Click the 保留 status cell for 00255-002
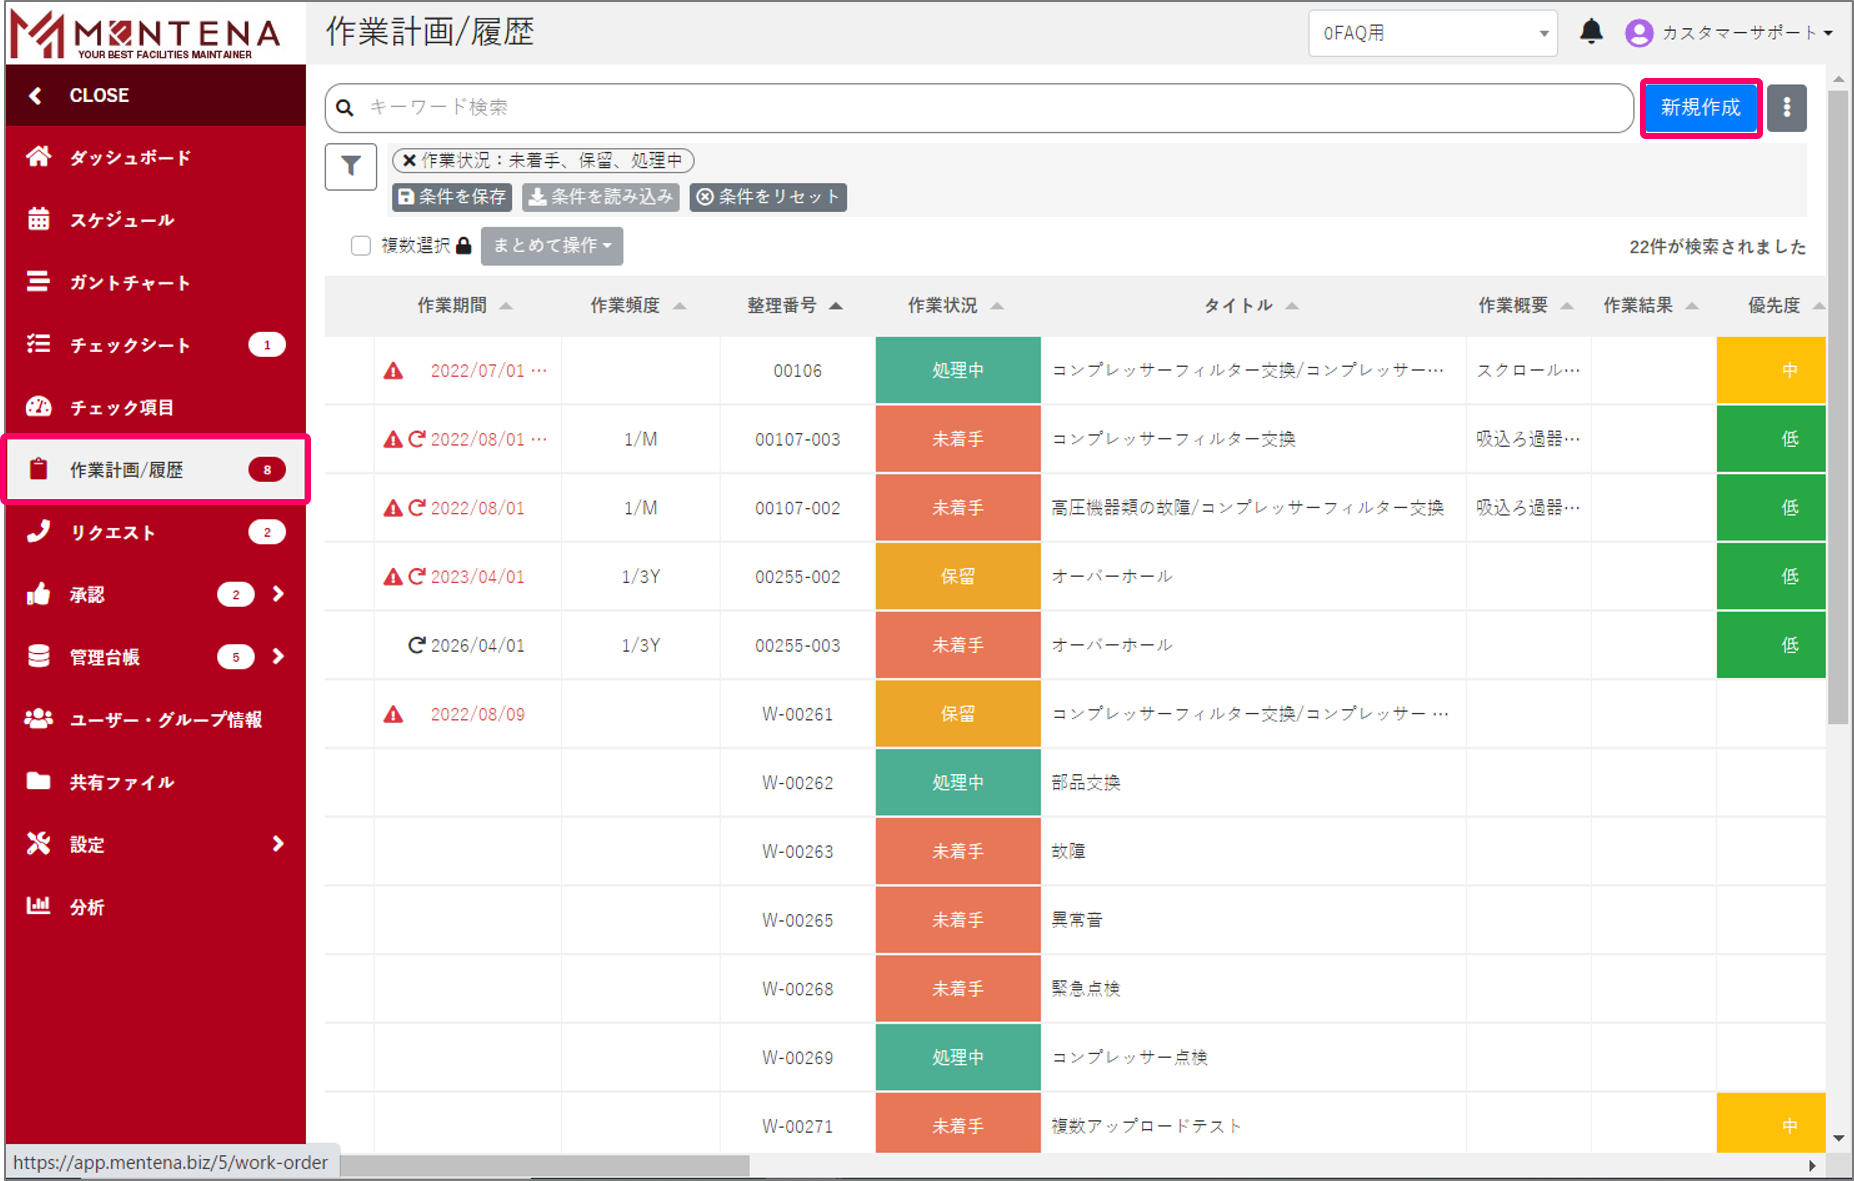This screenshot has width=1854, height=1181. (957, 577)
